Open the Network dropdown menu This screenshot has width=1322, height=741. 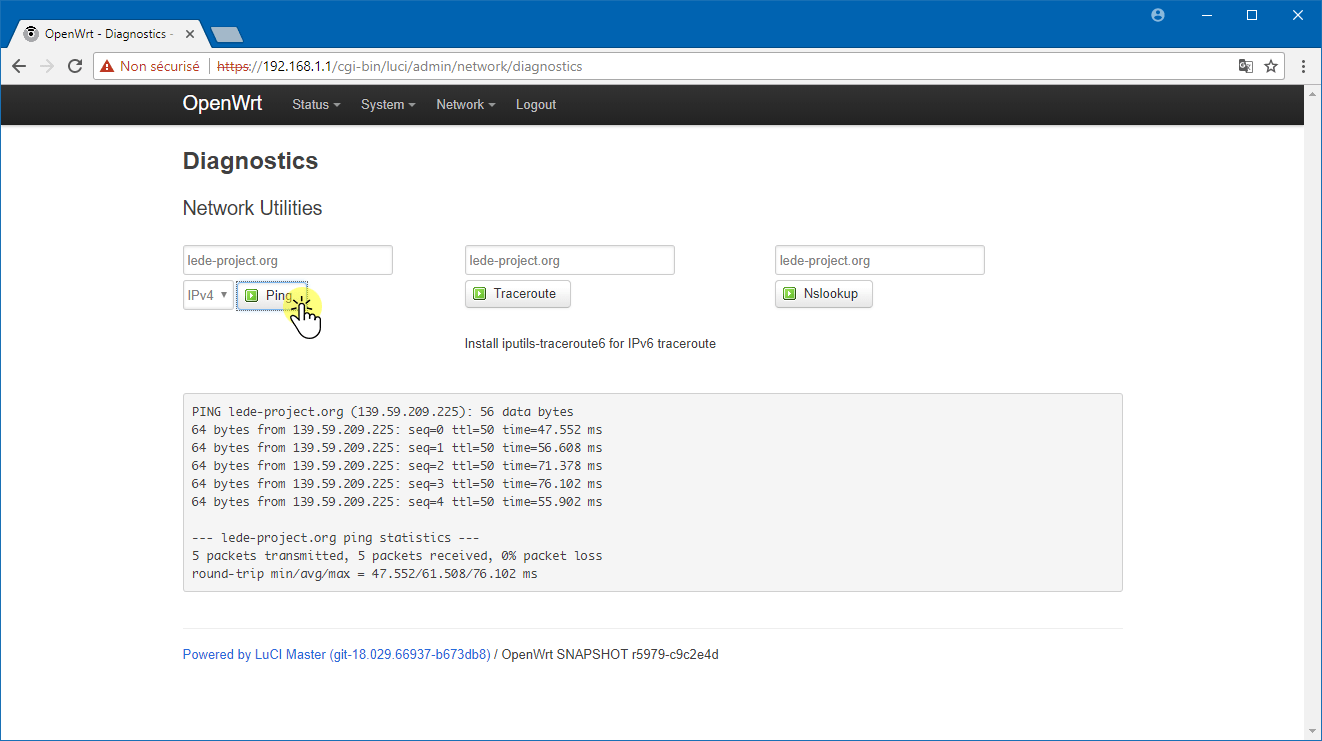coord(466,104)
